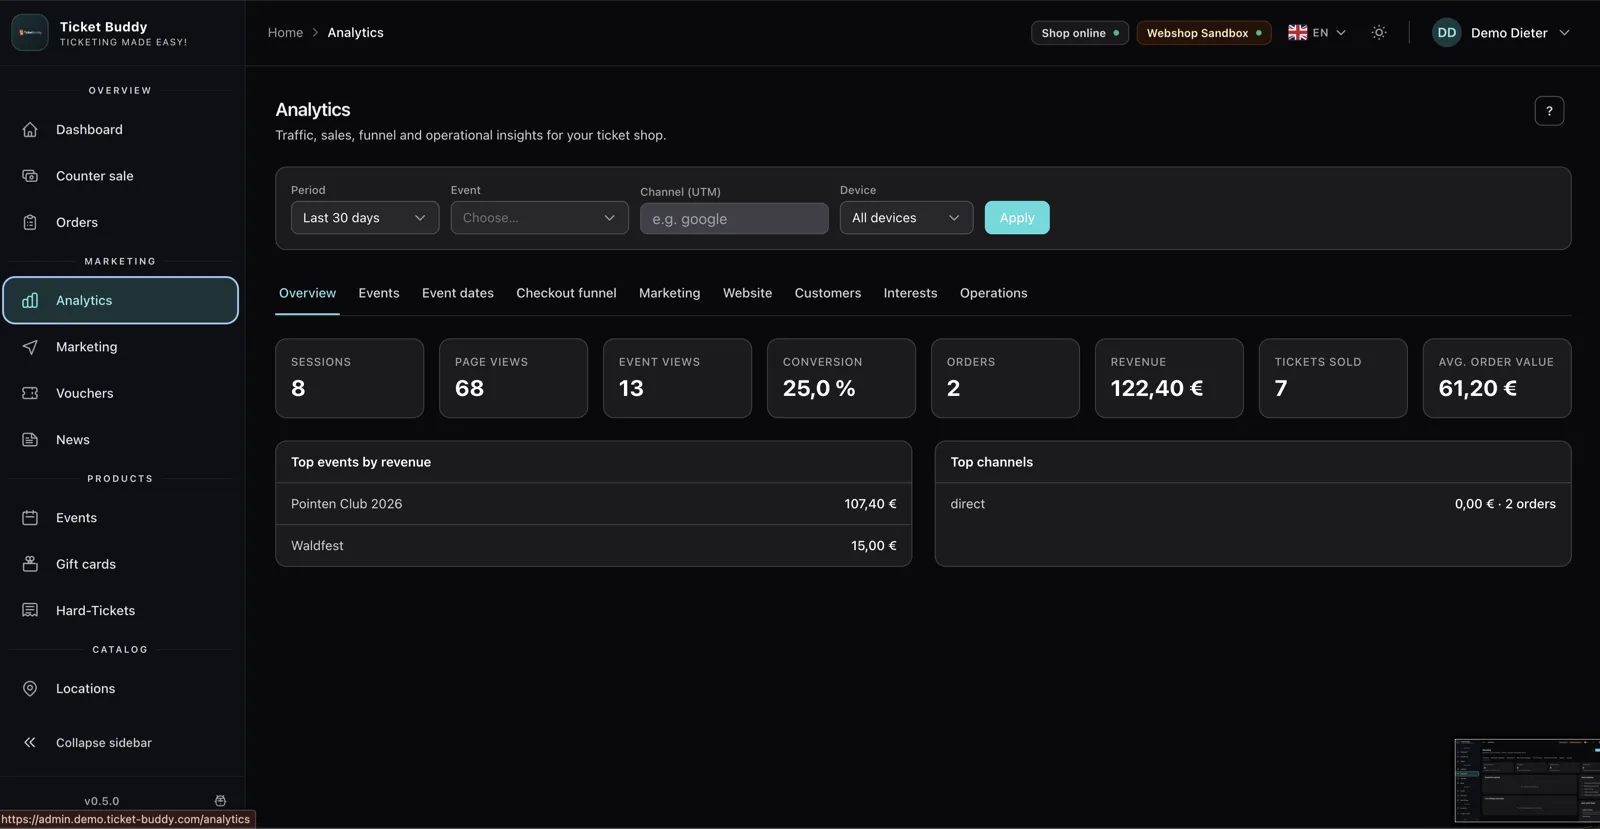Open the Event Choose dropdown
Image resolution: width=1600 pixels, height=829 pixels.
point(539,218)
